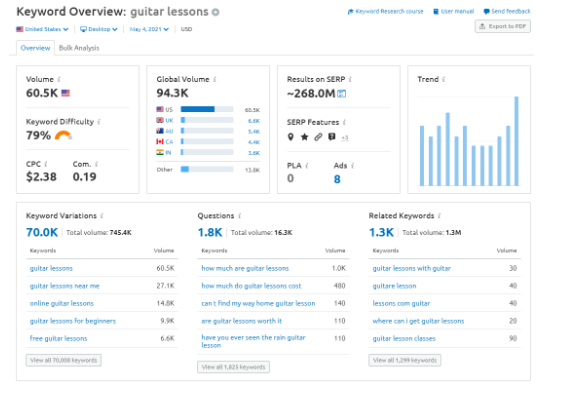
Task: Click the Export to PDF button
Action: point(503,26)
